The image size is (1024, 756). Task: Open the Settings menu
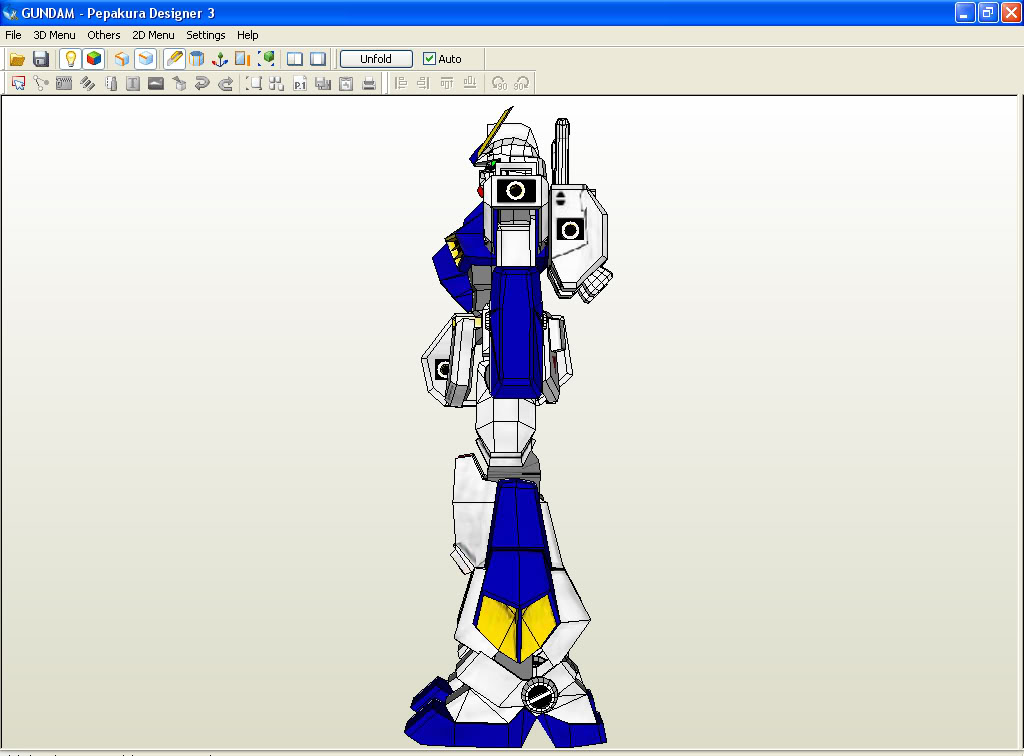point(206,35)
